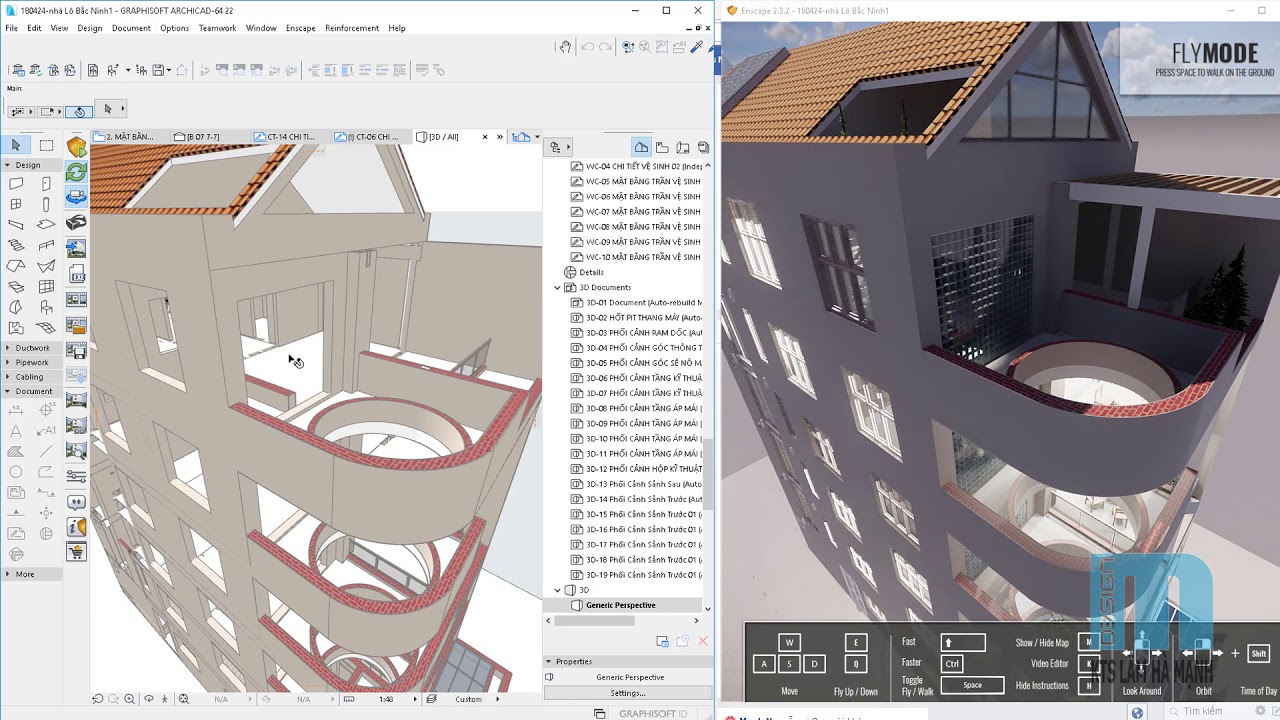The width and height of the screenshot is (1280, 720).
Task: Select the Marquee tool in the toolbox
Action: (x=46, y=146)
